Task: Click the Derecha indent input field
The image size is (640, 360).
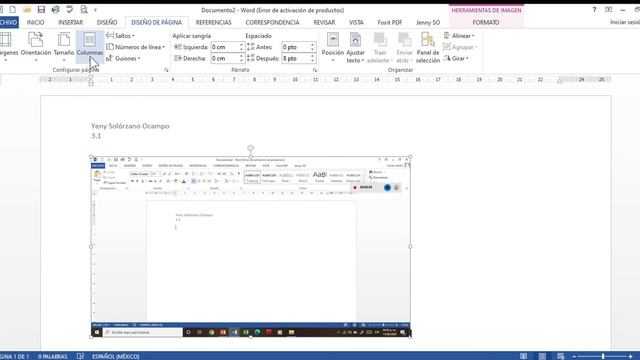Action: pyautogui.click(x=225, y=58)
